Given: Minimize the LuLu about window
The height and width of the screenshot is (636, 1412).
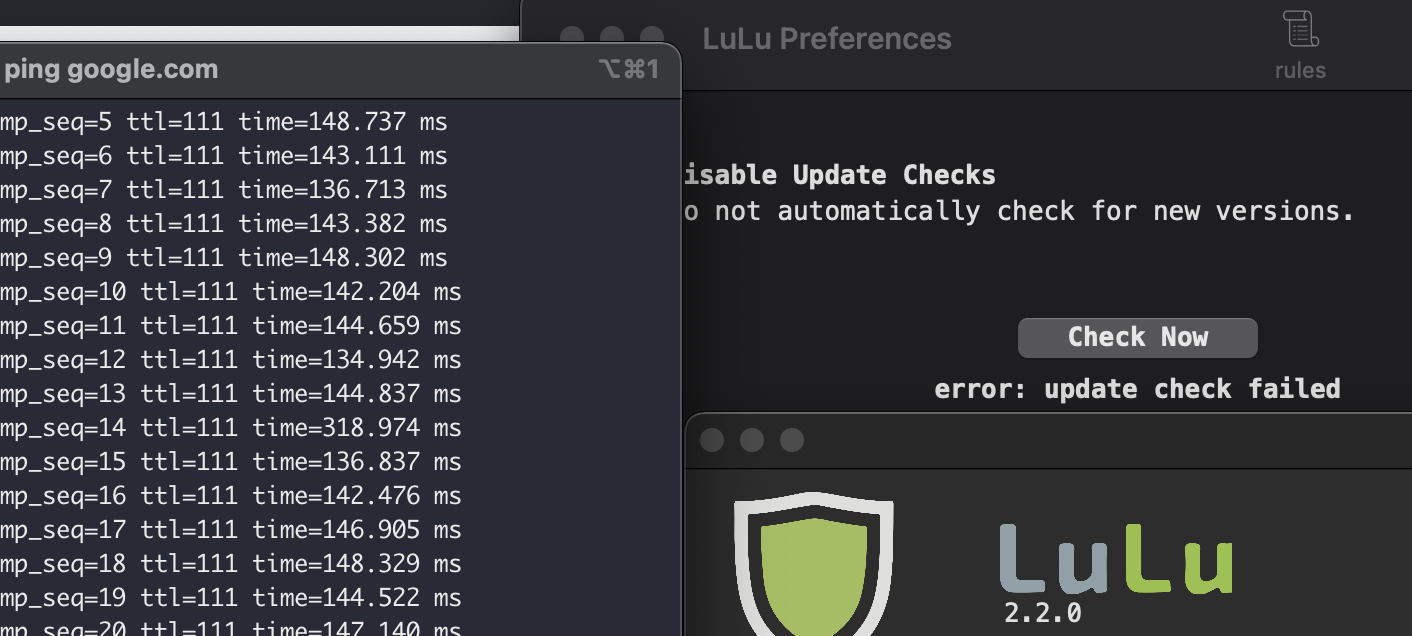Looking at the screenshot, I should click(x=752, y=440).
